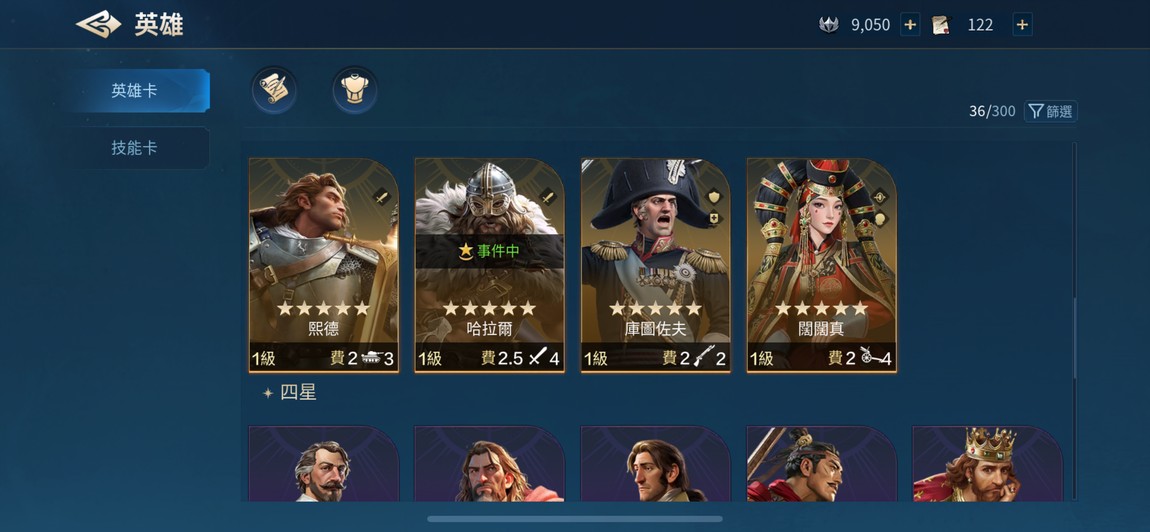Image resolution: width=1150 pixels, height=532 pixels.
Task: Select the 熙德 hero card
Action: [x=323, y=265]
